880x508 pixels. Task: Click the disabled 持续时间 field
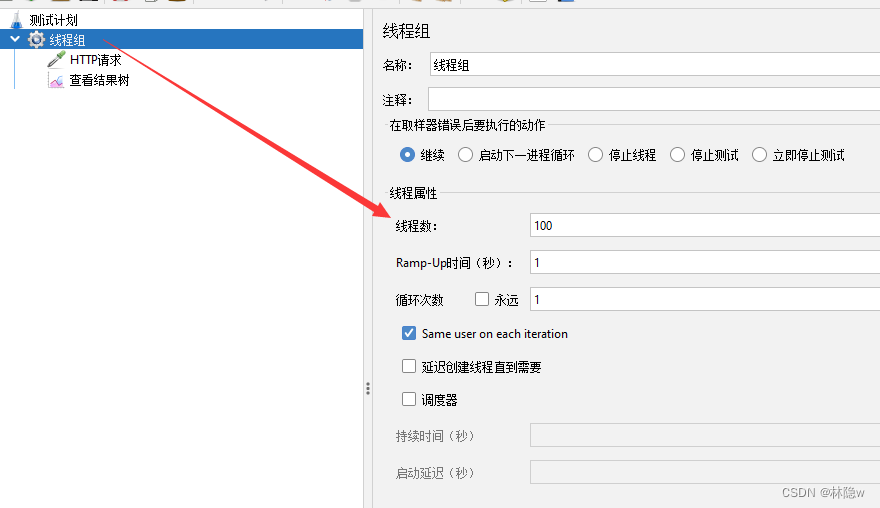[x=705, y=435]
